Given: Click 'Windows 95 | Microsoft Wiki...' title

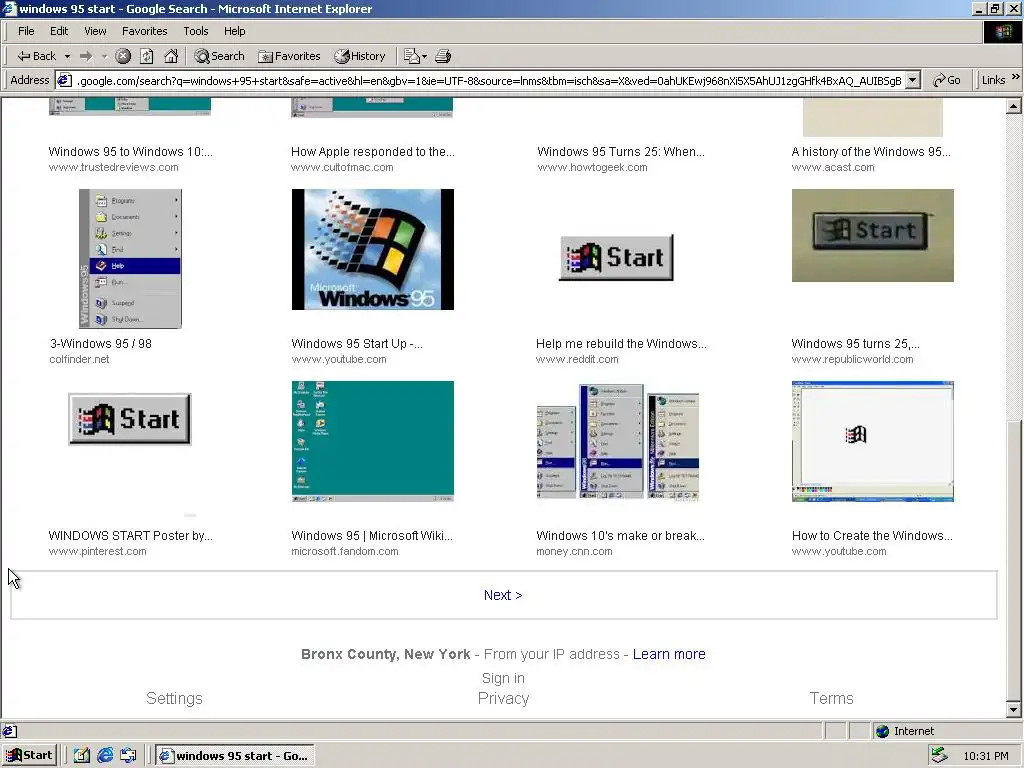Looking at the screenshot, I should 372,536.
